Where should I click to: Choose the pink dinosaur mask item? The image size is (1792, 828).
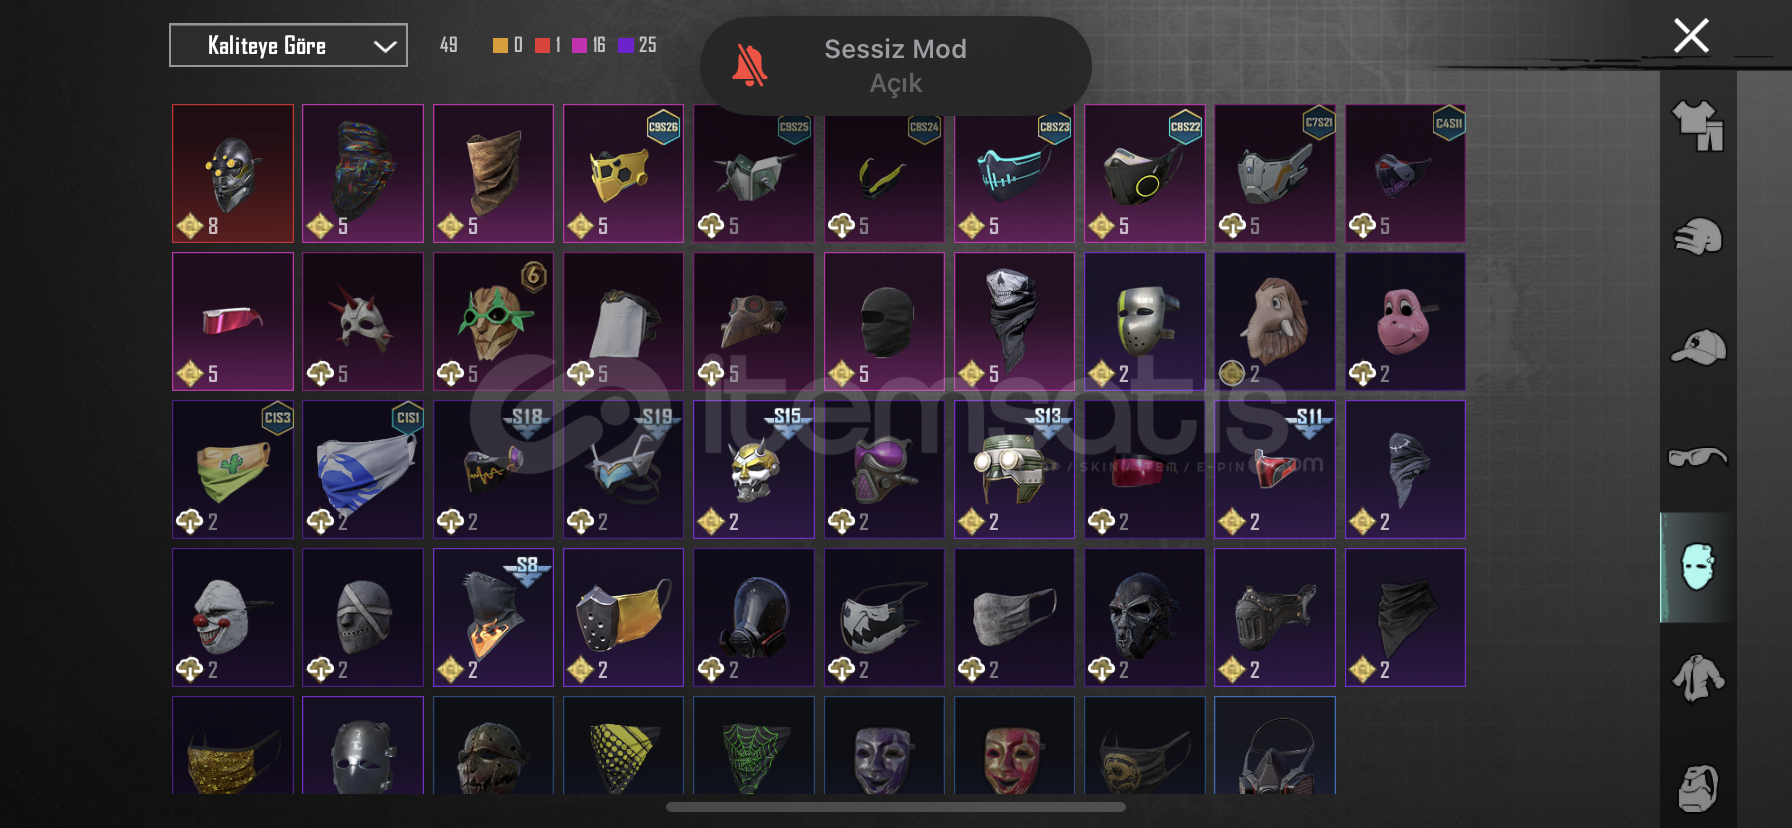pyautogui.click(x=1405, y=321)
